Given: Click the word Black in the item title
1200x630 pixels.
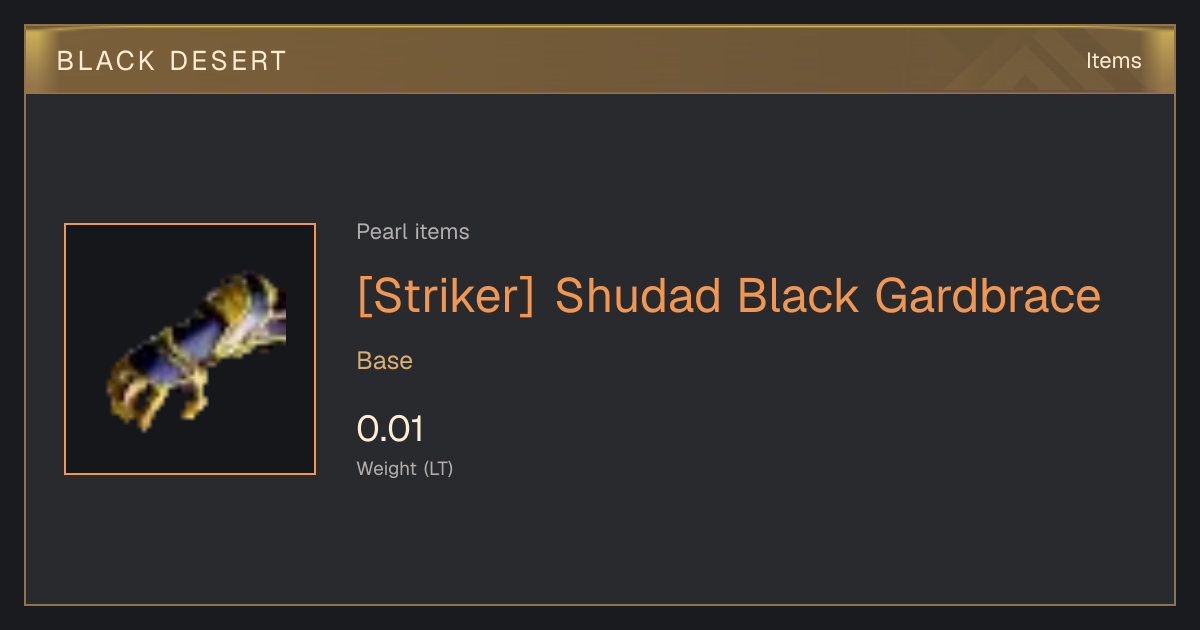Looking at the screenshot, I should pyautogui.click(x=797, y=296).
